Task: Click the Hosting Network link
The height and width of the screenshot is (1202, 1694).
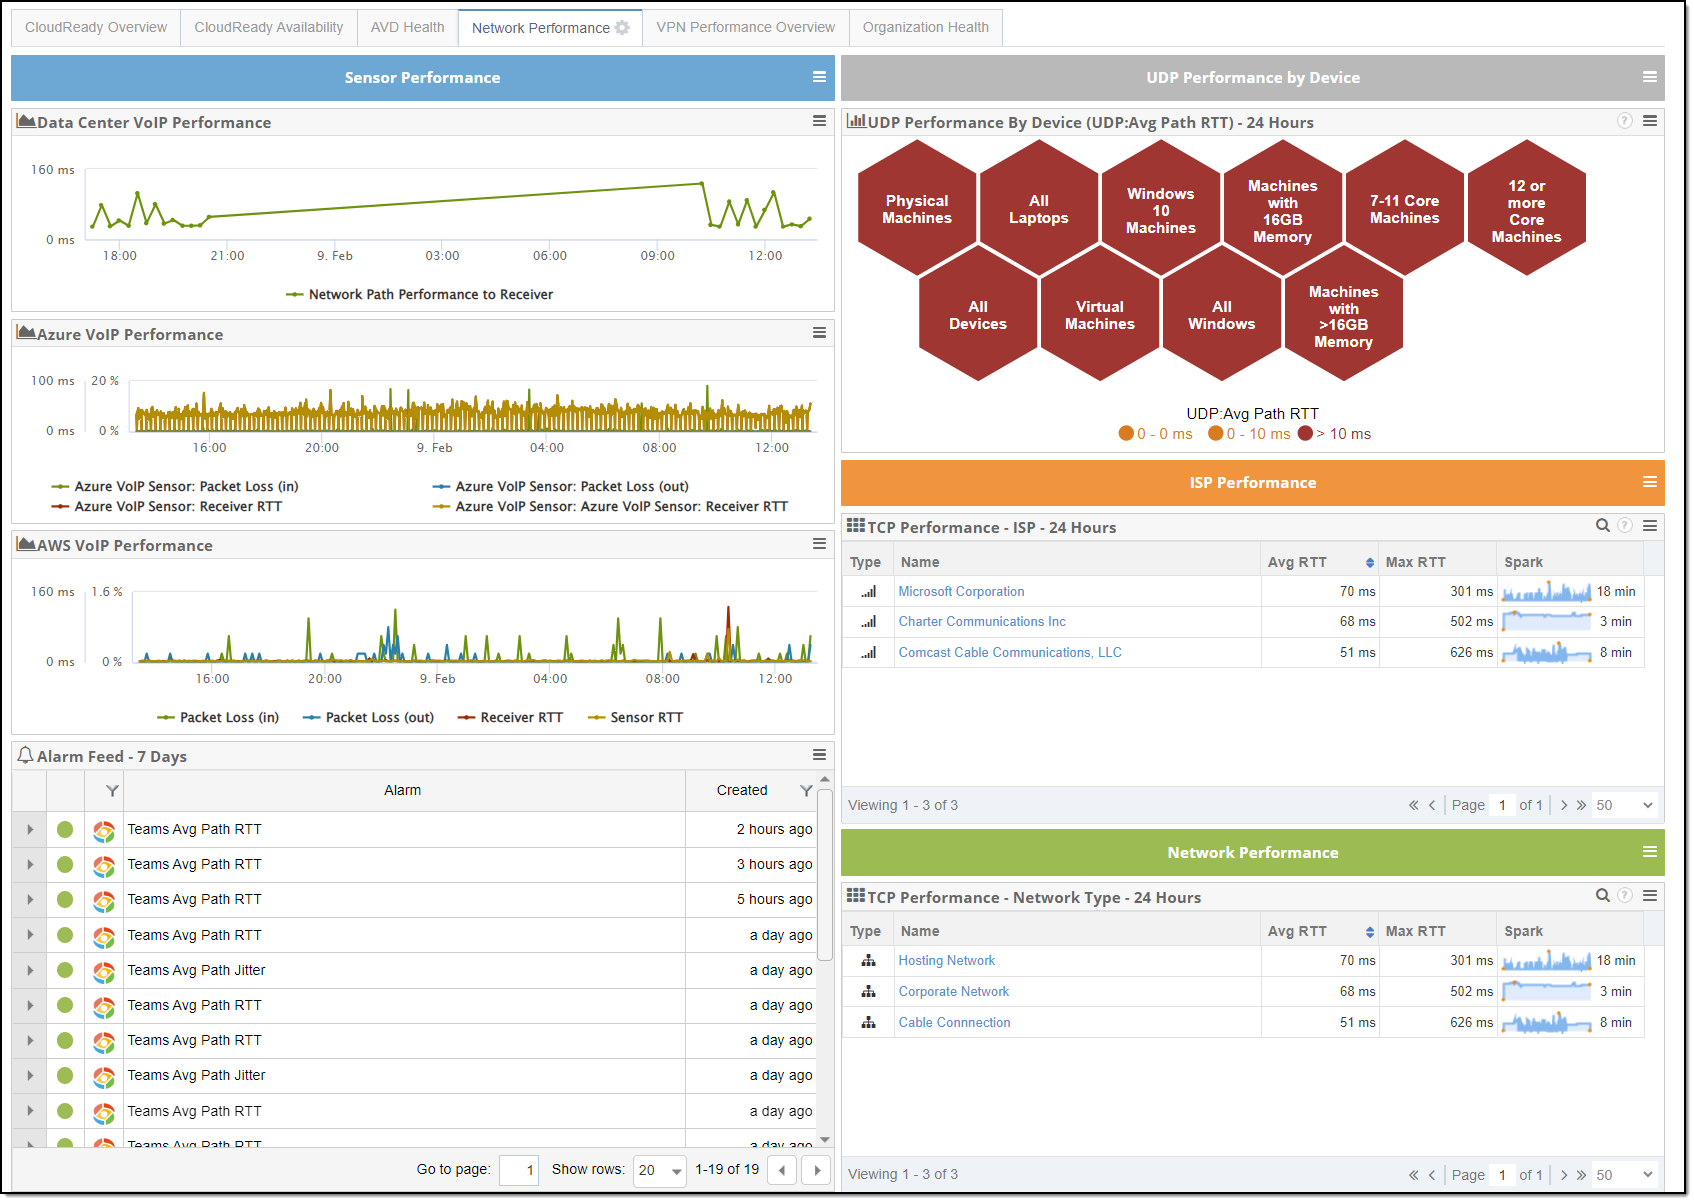Action: (946, 960)
